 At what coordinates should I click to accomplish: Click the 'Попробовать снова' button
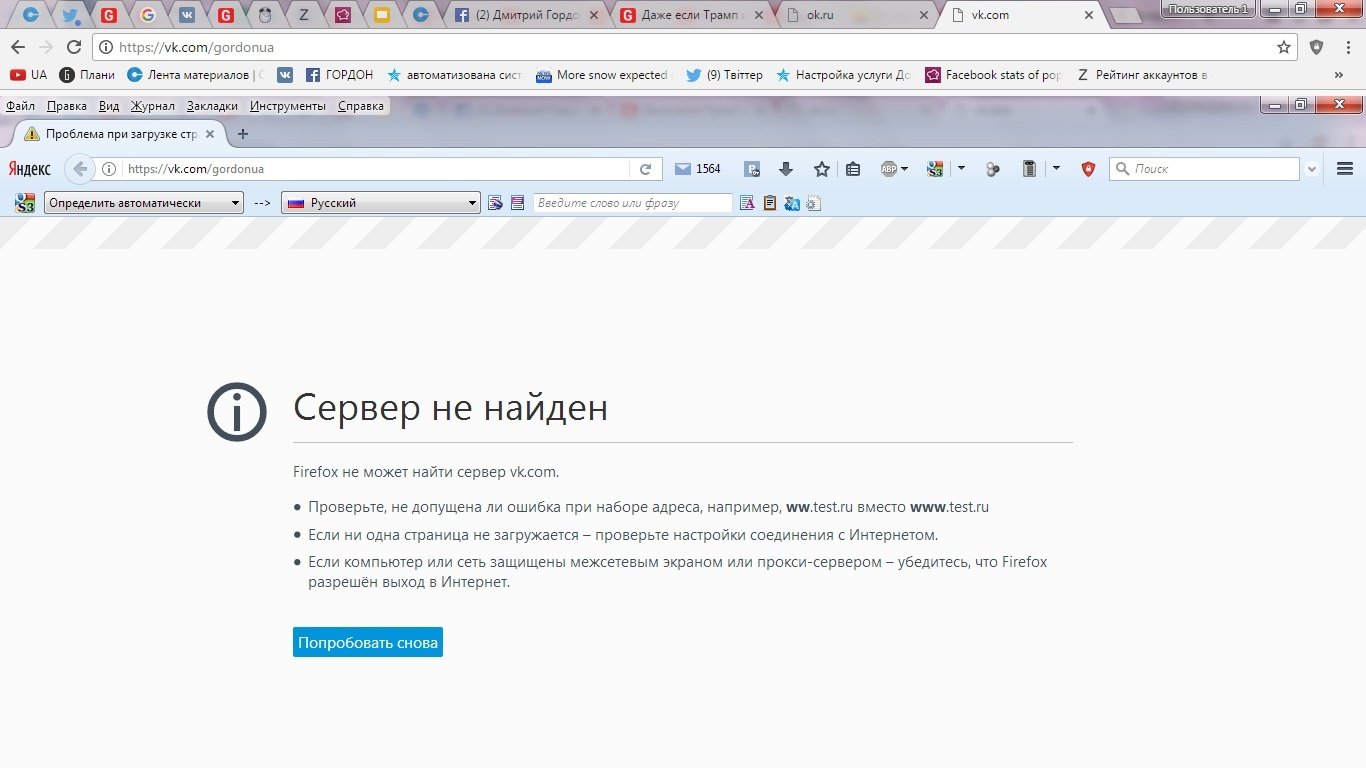pos(368,642)
